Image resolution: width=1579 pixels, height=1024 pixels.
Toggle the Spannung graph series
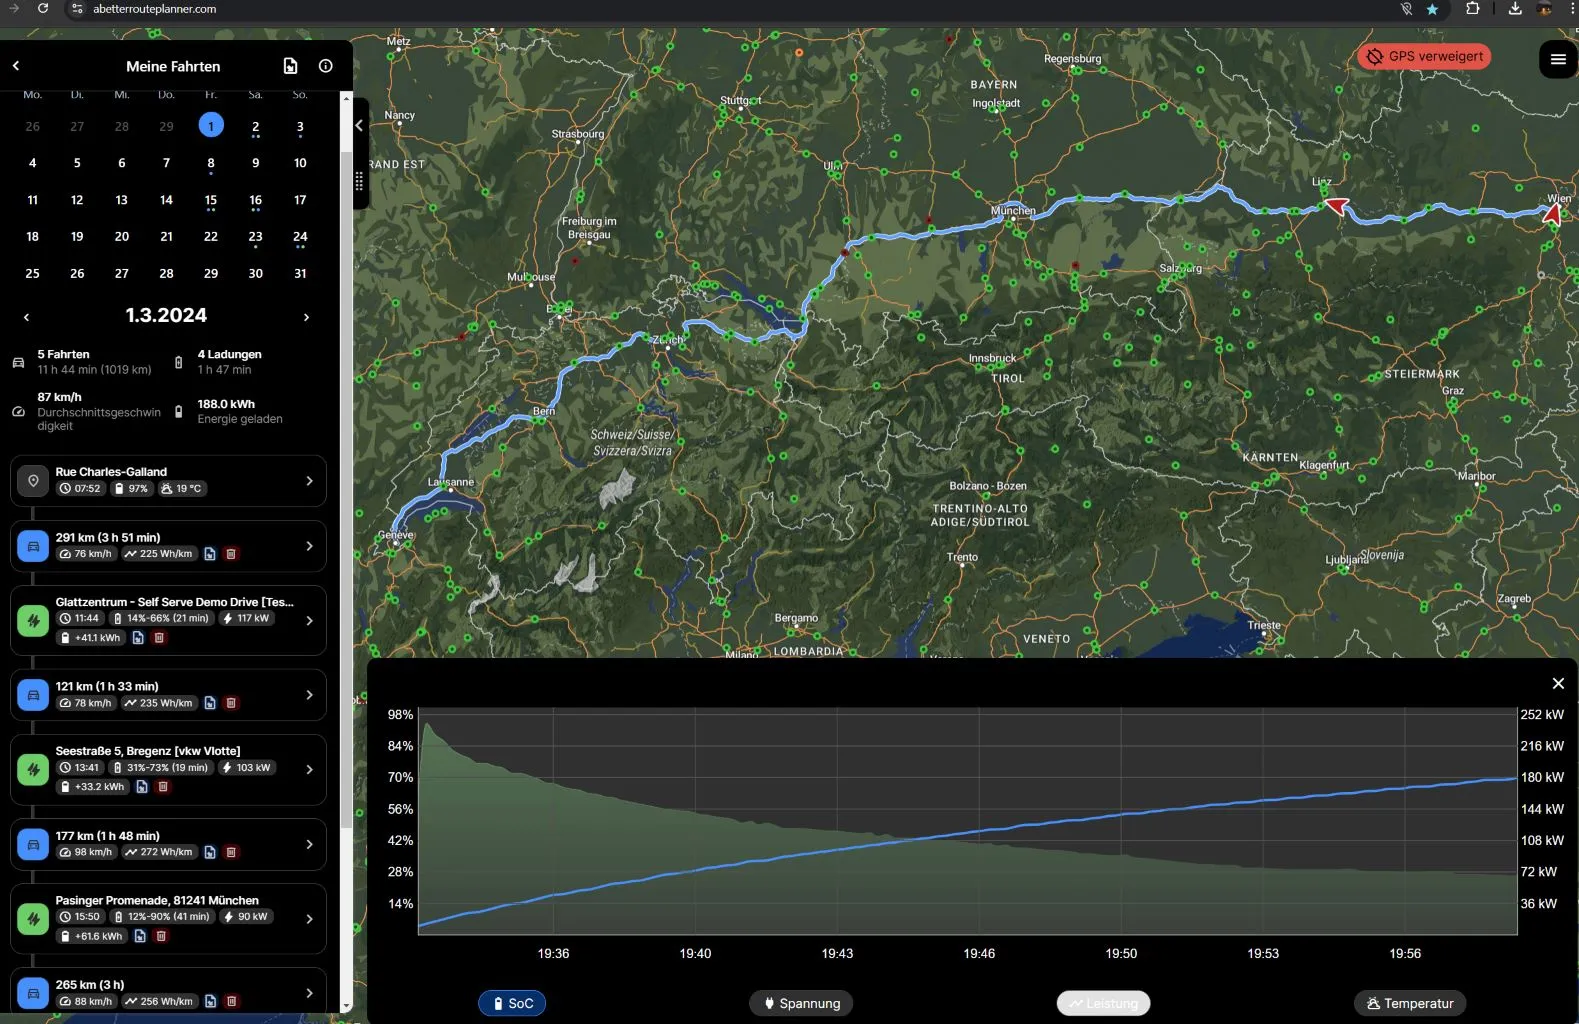pos(800,1003)
